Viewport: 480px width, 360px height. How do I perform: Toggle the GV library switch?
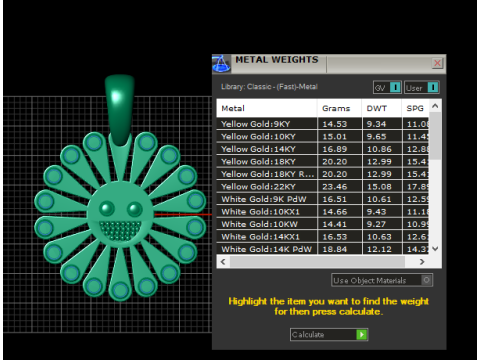387,88
